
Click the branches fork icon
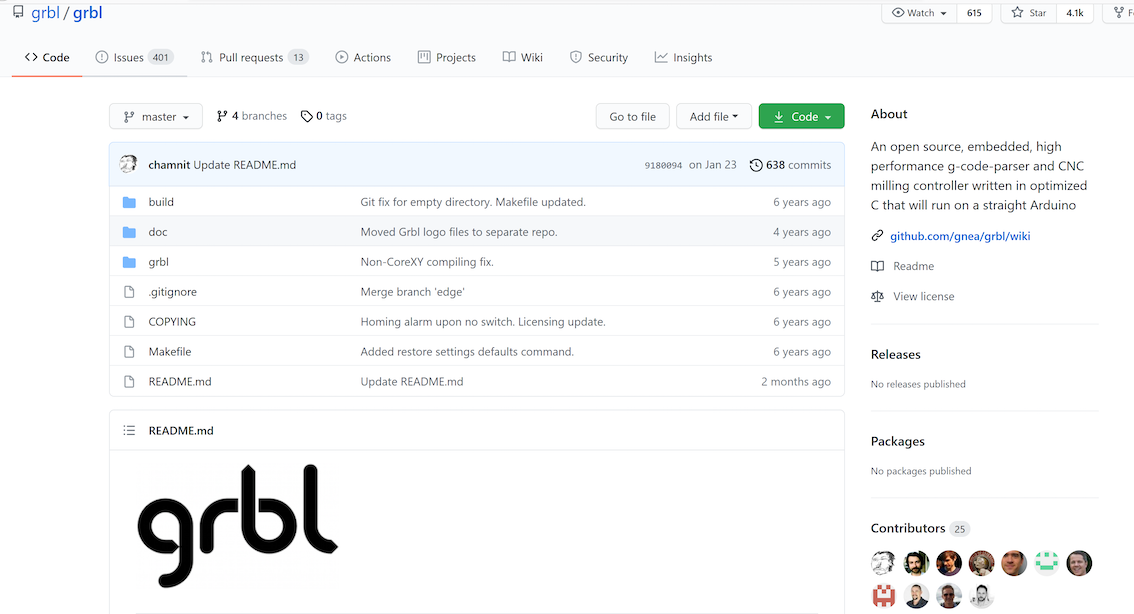pos(222,116)
